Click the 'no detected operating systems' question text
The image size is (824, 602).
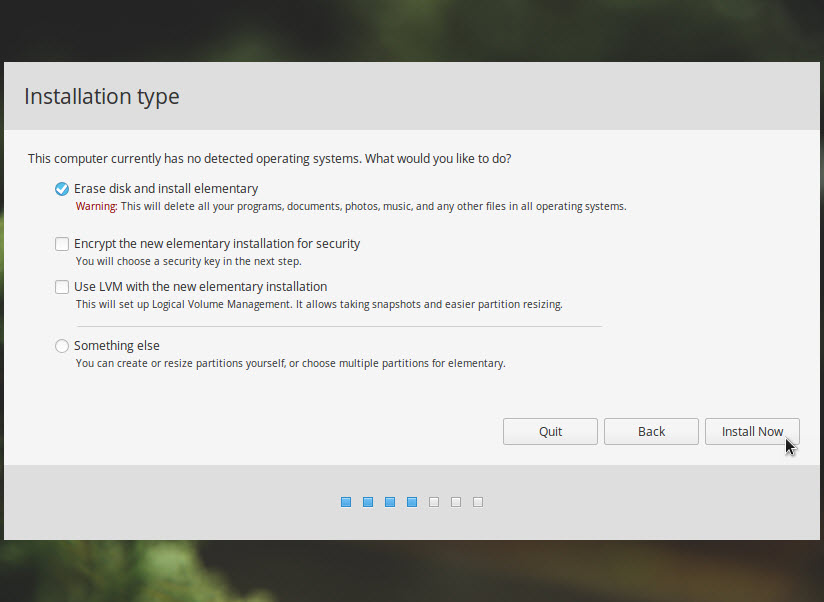270,159
